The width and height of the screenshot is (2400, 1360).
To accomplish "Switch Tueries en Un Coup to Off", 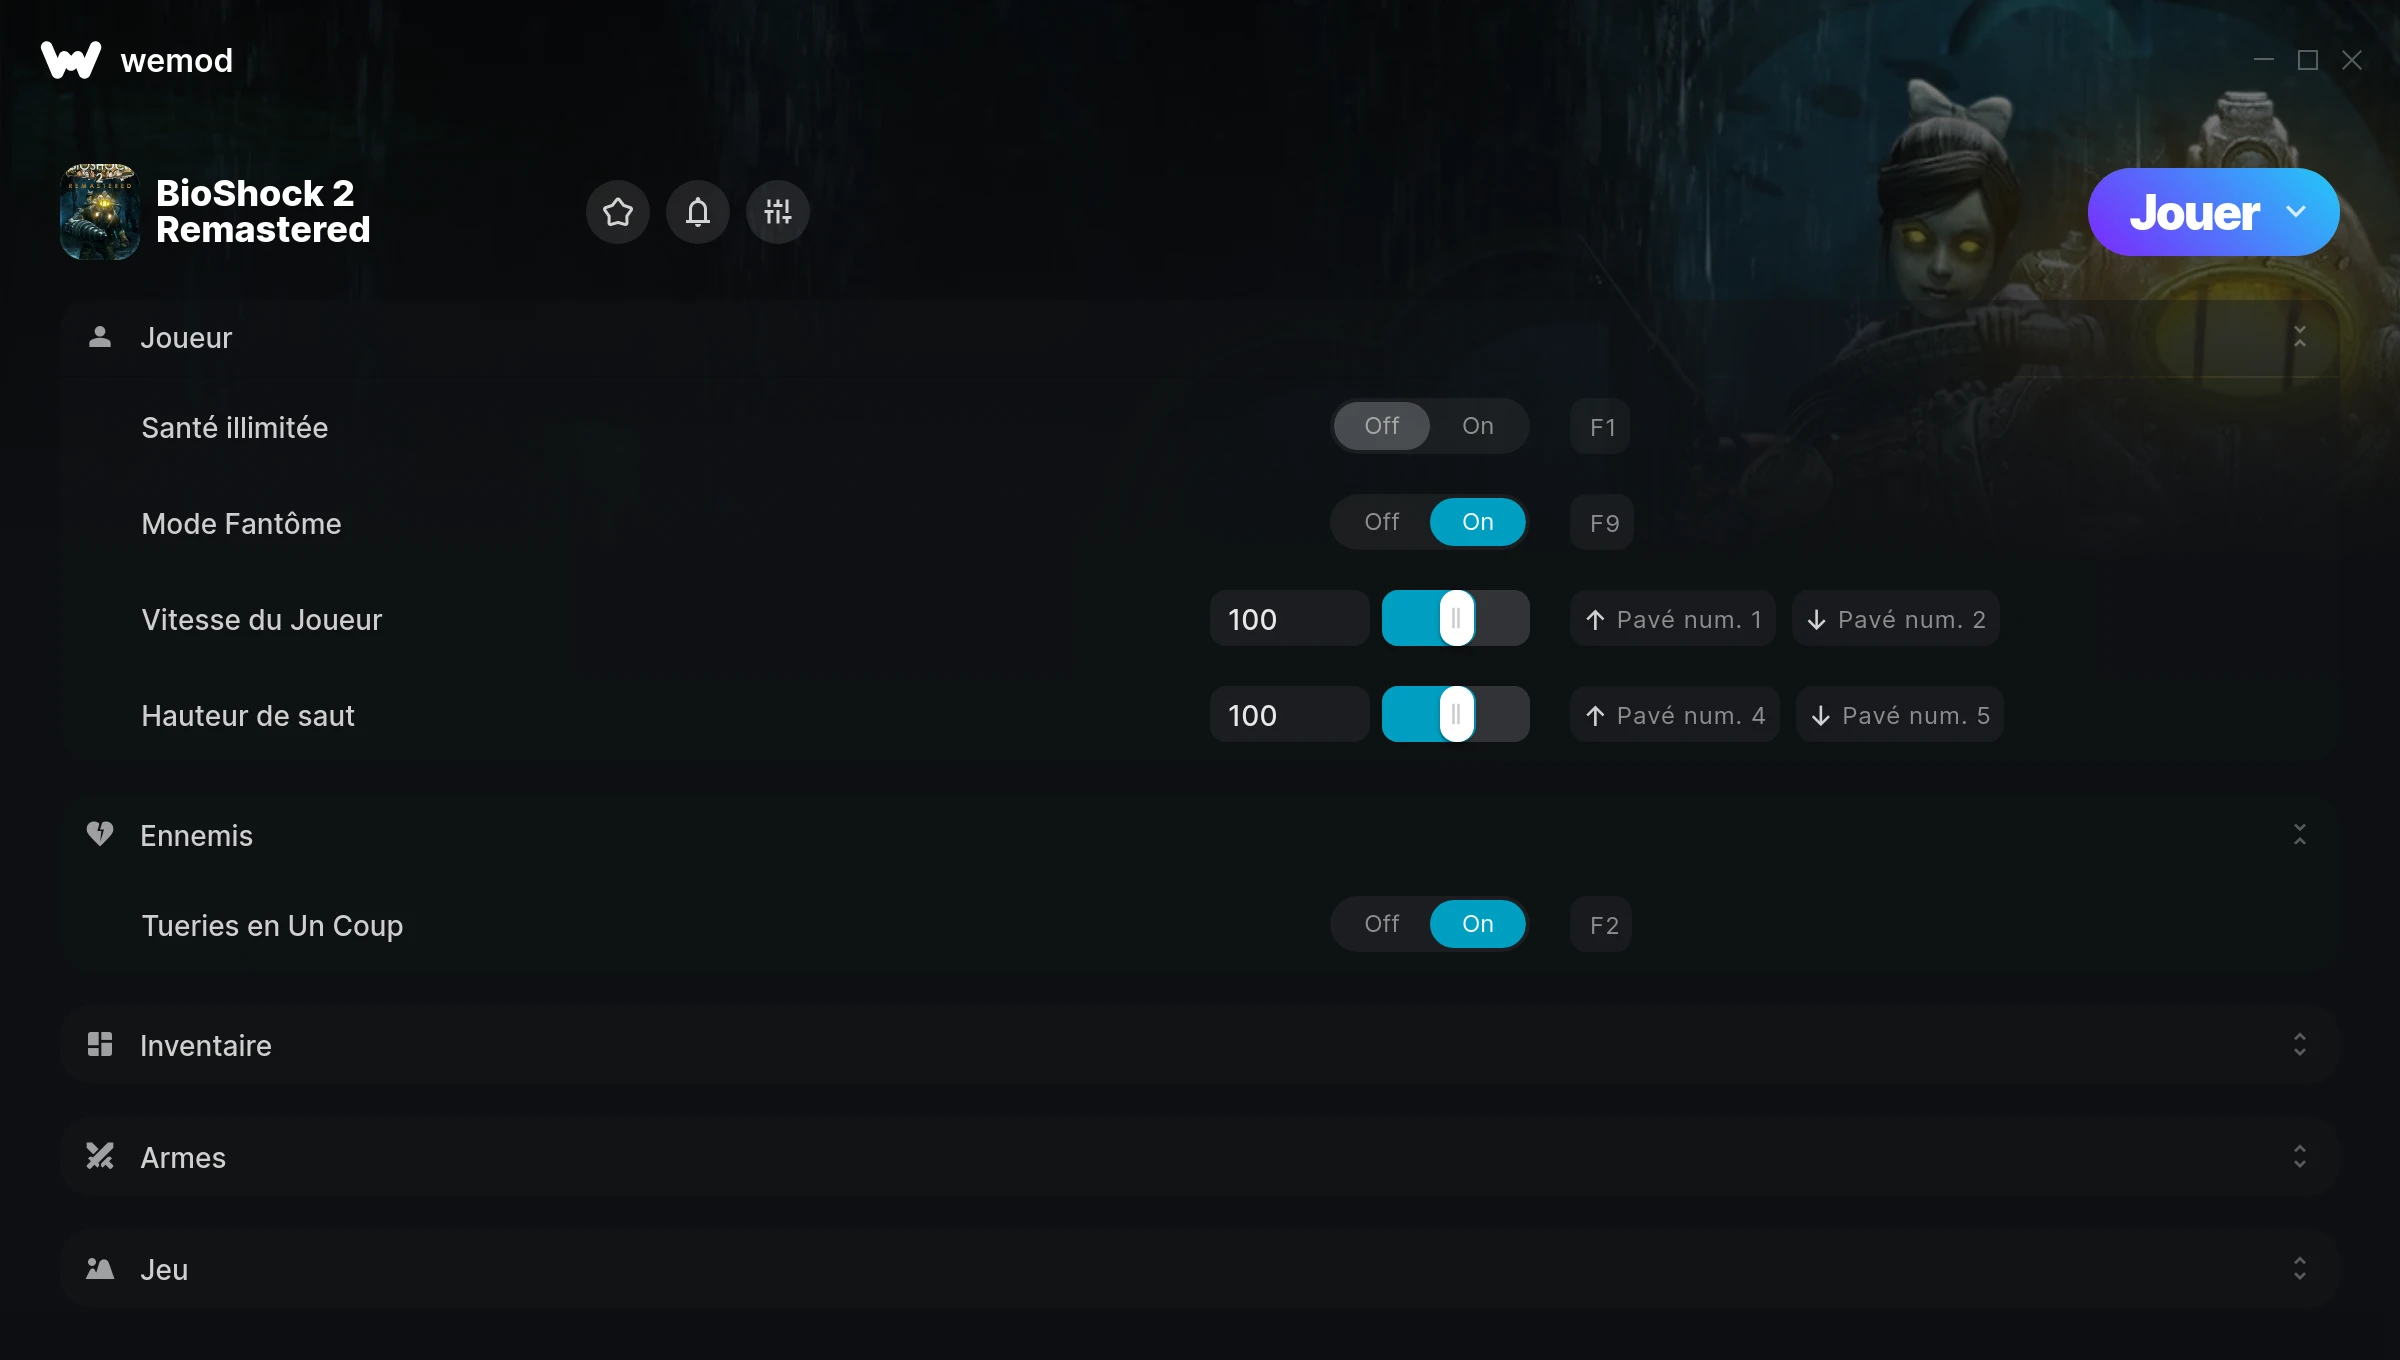I will point(1381,924).
